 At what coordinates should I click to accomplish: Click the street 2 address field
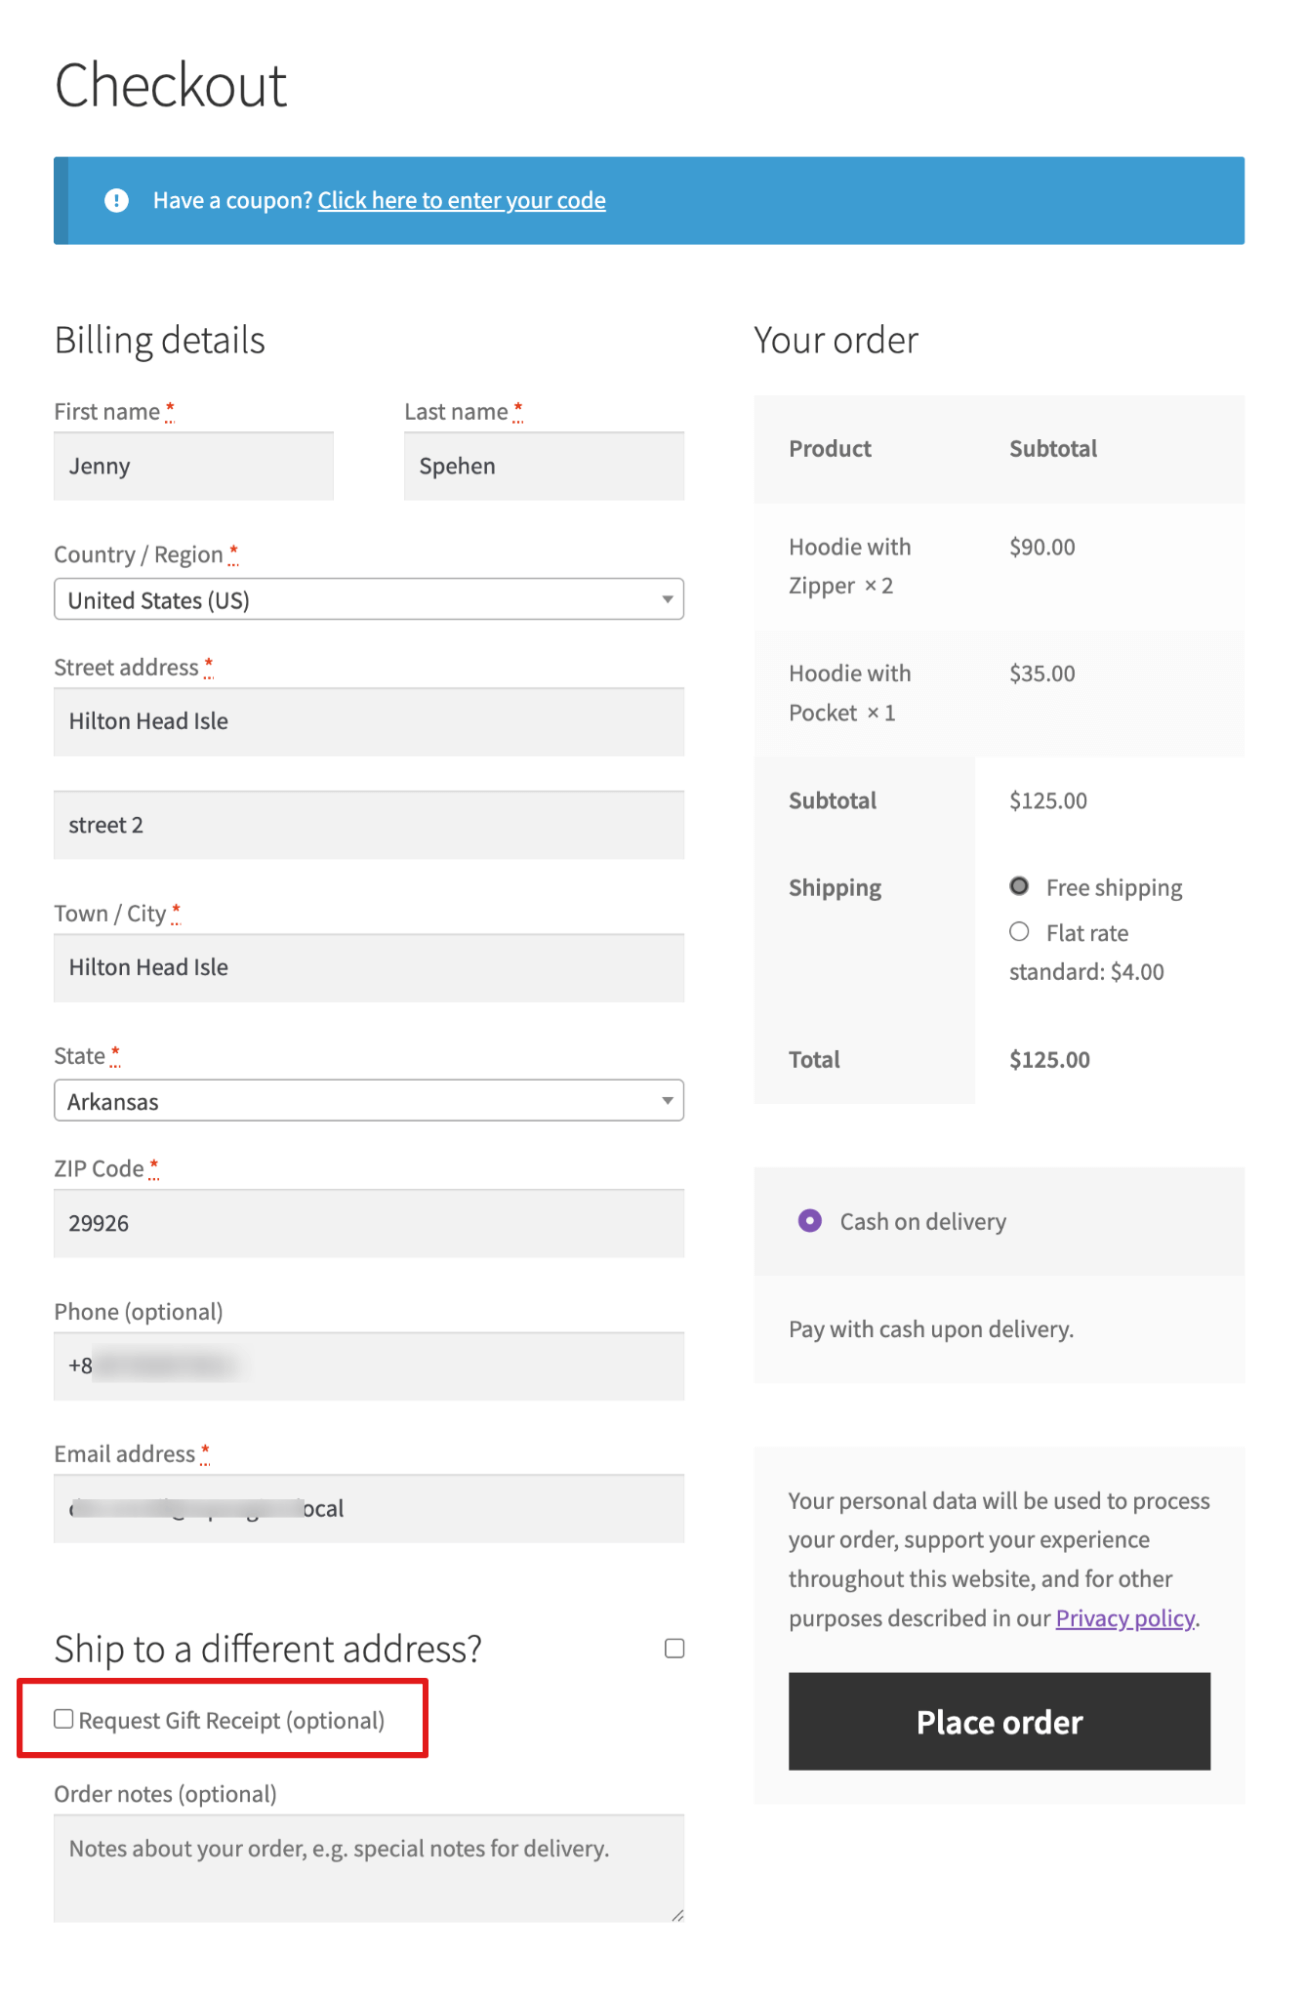coord(367,824)
